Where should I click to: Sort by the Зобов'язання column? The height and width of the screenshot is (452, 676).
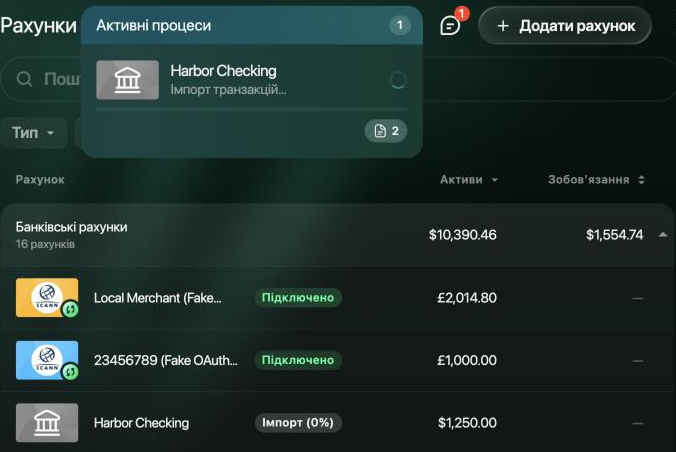coord(596,180)
